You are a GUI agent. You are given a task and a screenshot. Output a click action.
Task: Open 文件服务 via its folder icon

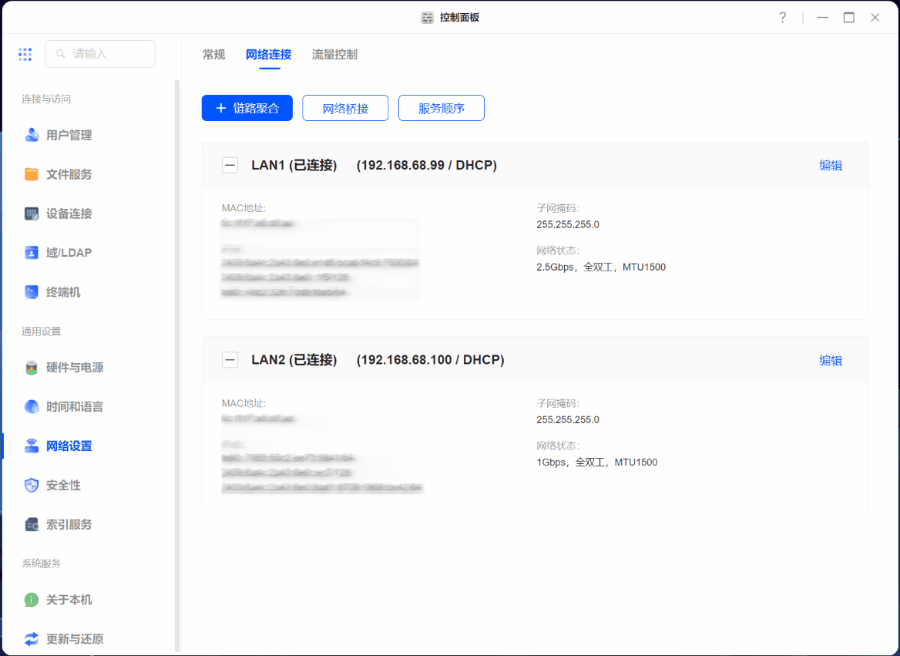point(32,174)
